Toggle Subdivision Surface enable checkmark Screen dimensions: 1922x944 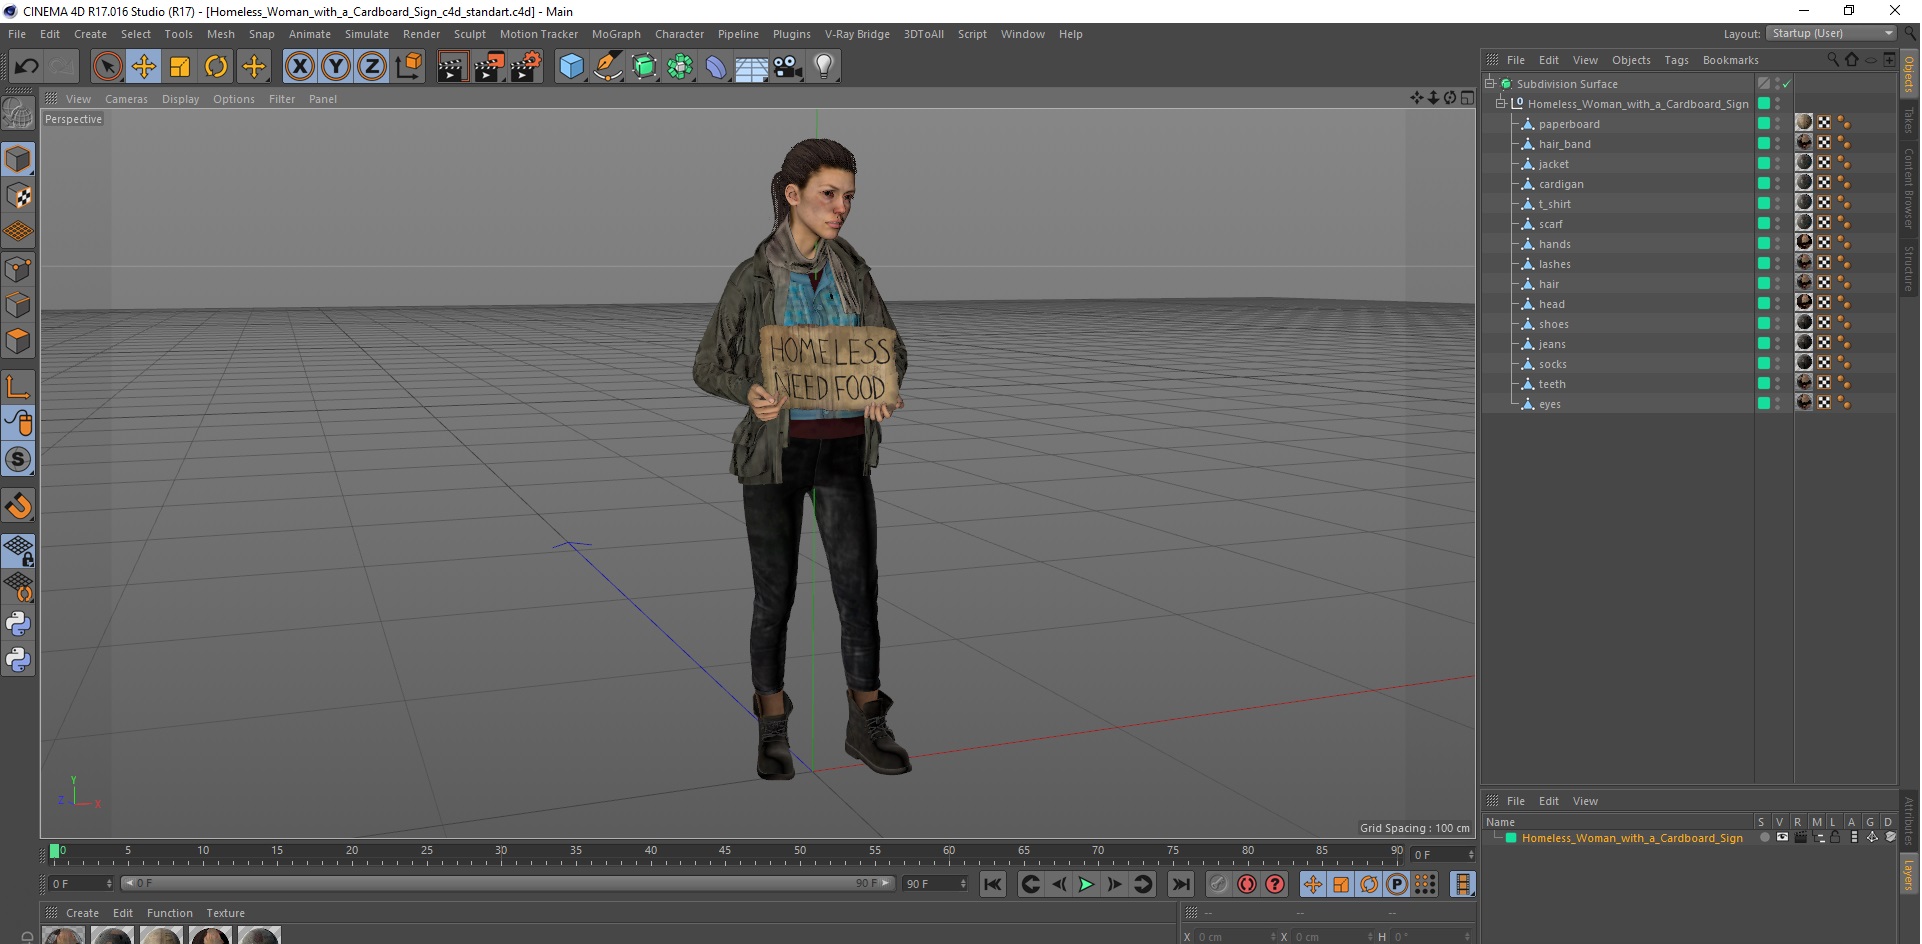point(1787,84)
